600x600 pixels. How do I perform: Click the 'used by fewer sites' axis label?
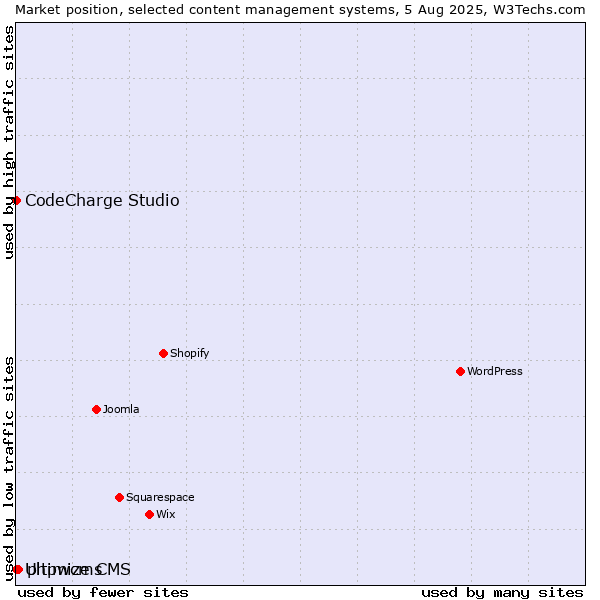tap(103, 593)
